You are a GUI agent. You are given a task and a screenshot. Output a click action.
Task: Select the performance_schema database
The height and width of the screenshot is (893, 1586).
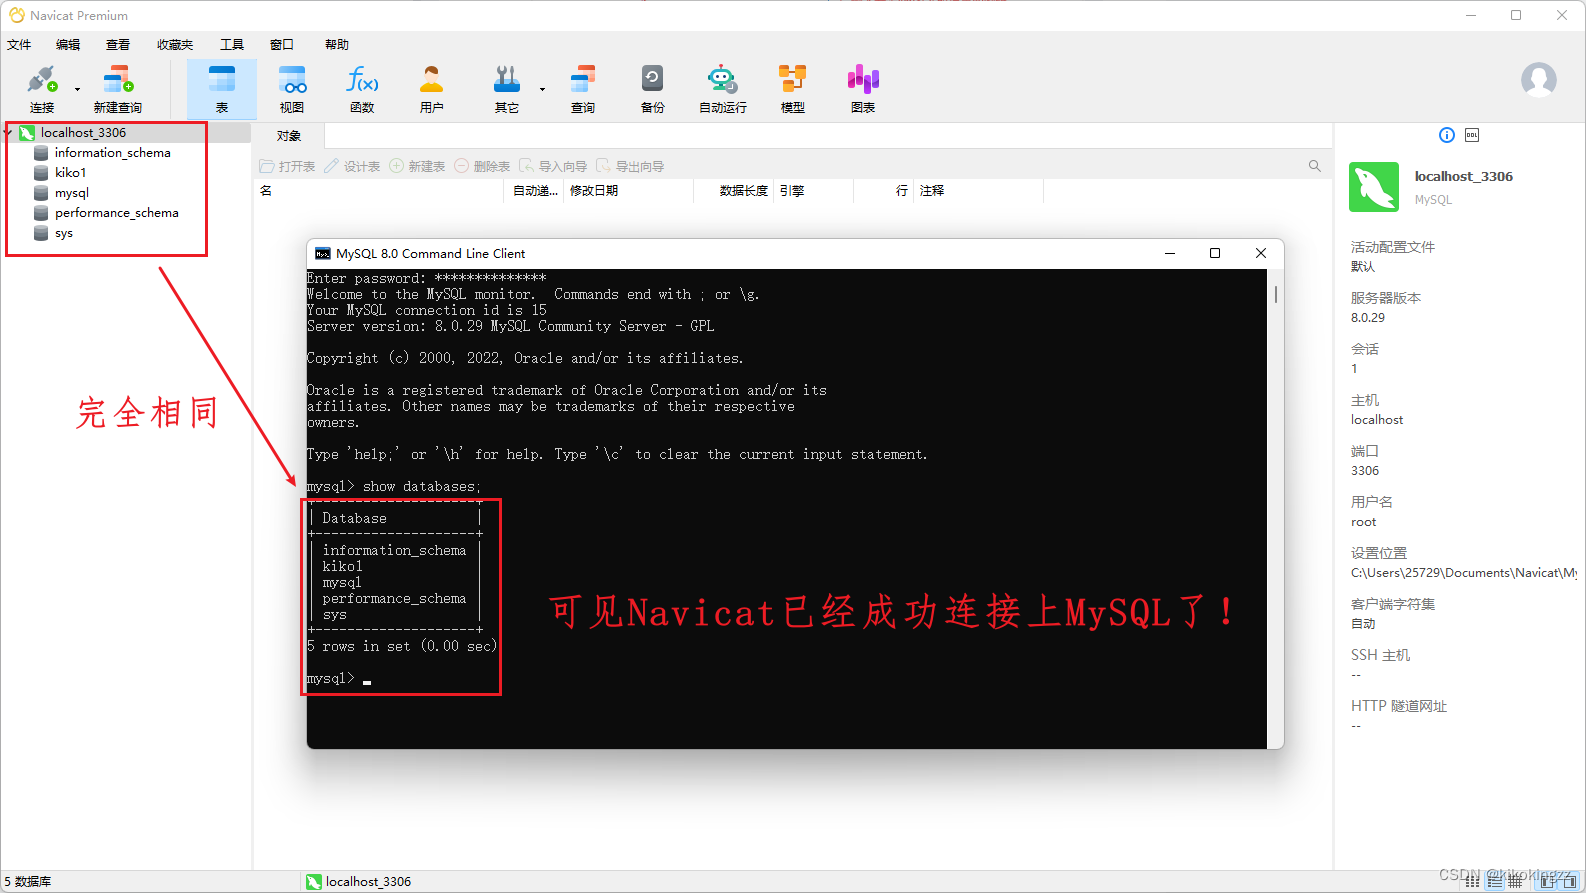pyautogui.click(x=116, y=213)
